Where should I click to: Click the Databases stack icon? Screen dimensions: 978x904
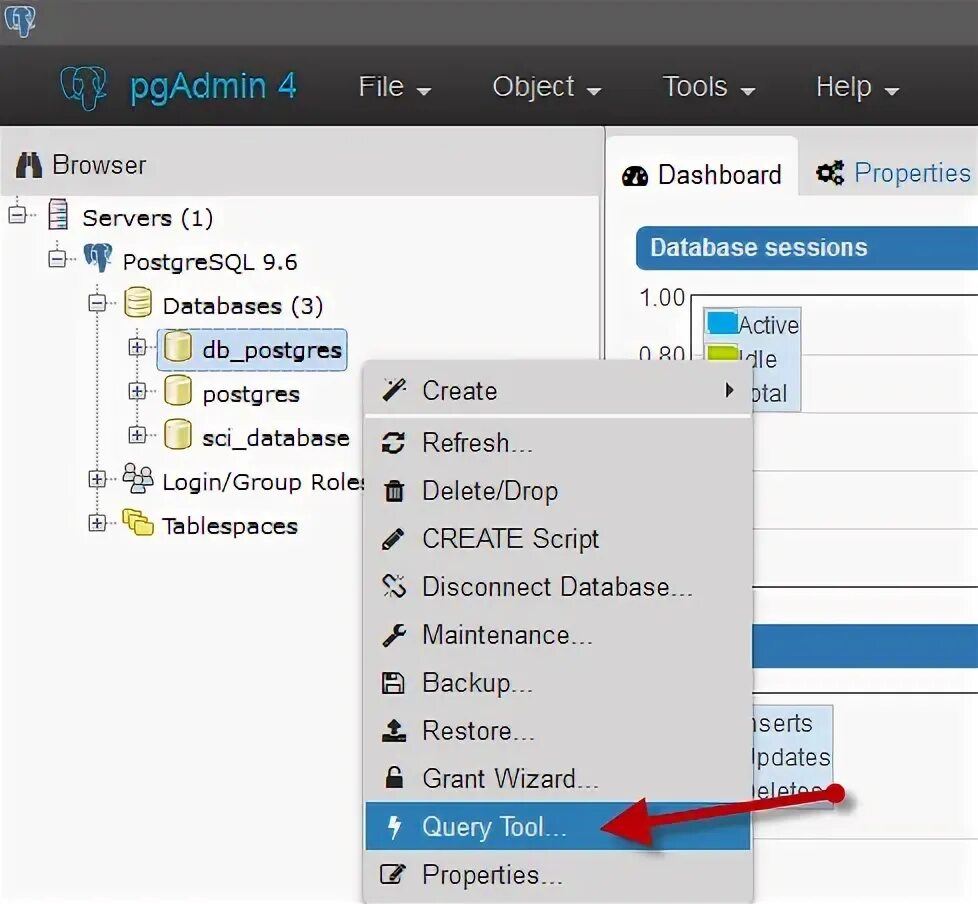pyautogui.click(x=138, y=303)
